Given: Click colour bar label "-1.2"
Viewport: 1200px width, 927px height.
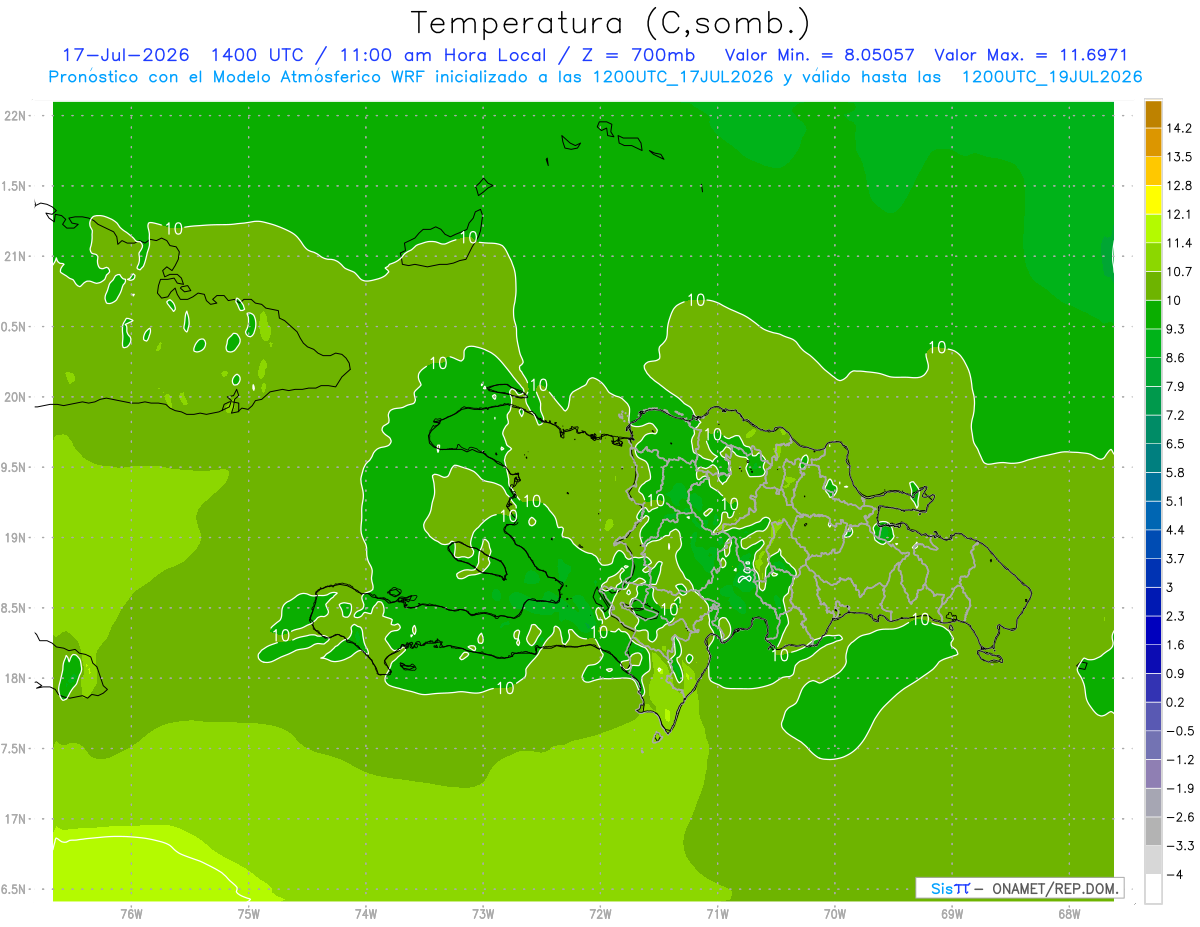Looking at the screenshot, I should click(1180, 759).
